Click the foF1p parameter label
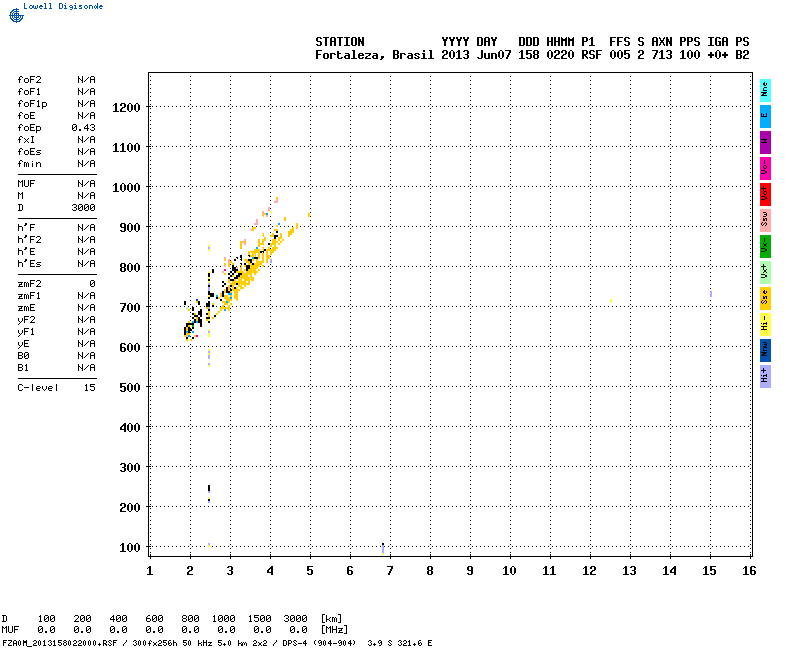The width and height of the screenshot is (800, 650). 33,104
